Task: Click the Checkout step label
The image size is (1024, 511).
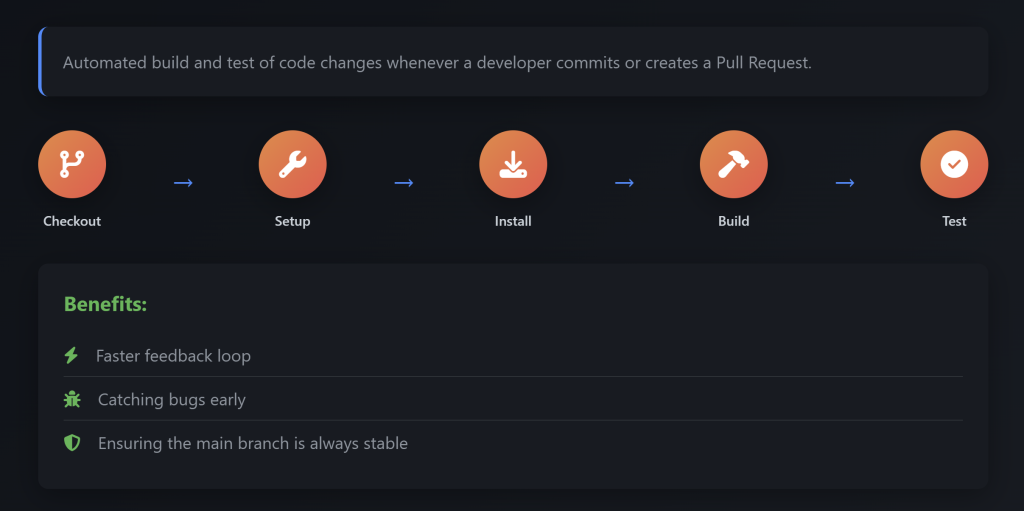Action: (x=72, y=221)
